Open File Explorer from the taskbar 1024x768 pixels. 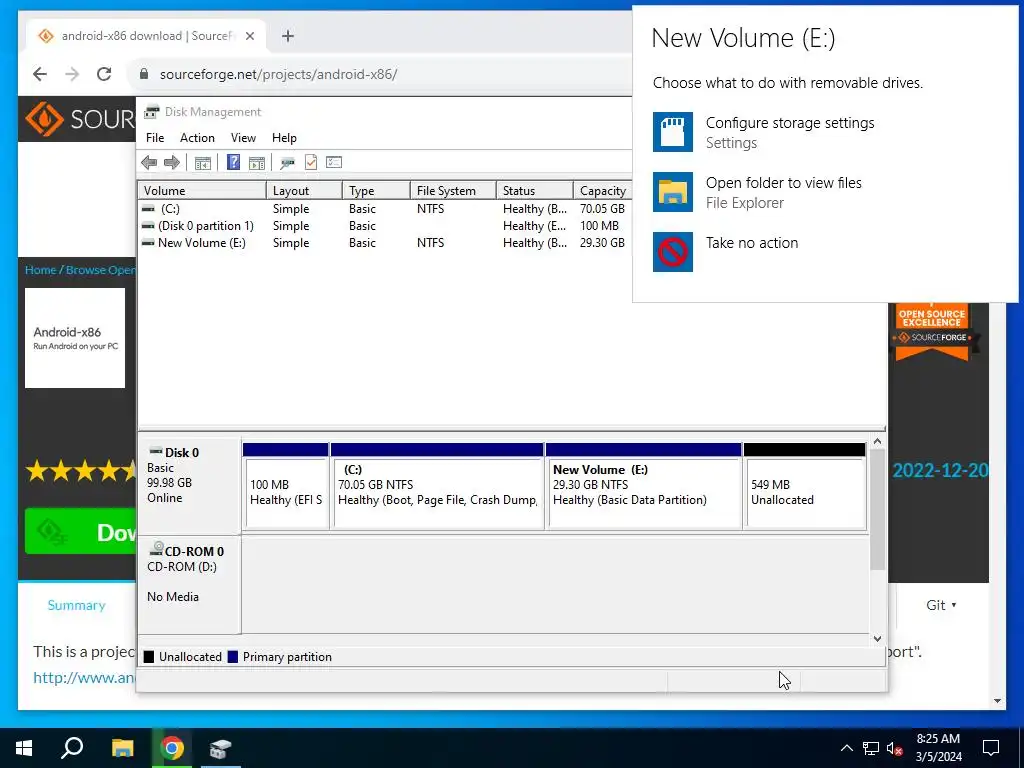pos(122,748)
